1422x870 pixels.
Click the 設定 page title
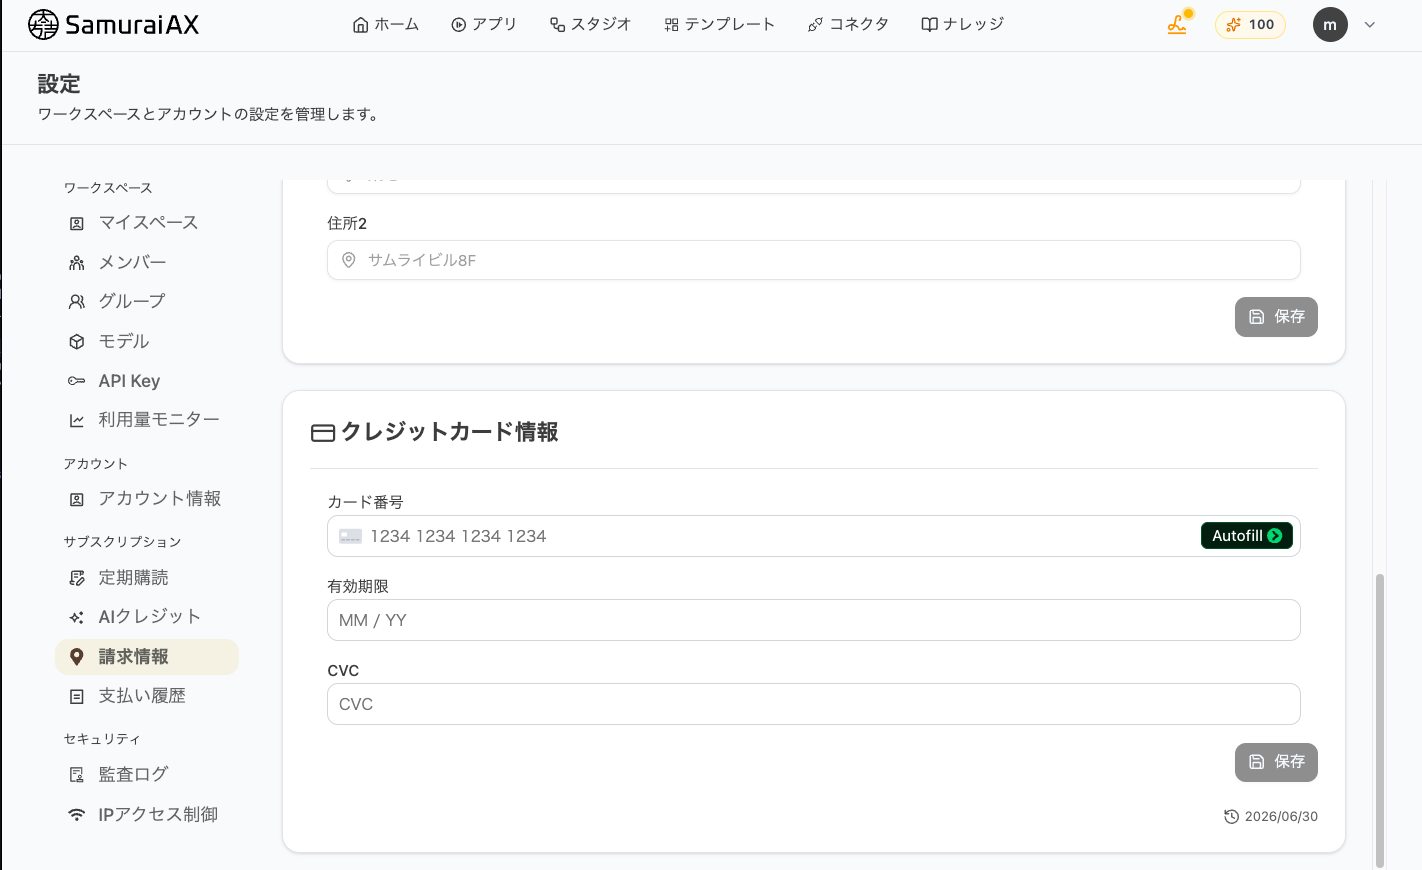[59, 84]
